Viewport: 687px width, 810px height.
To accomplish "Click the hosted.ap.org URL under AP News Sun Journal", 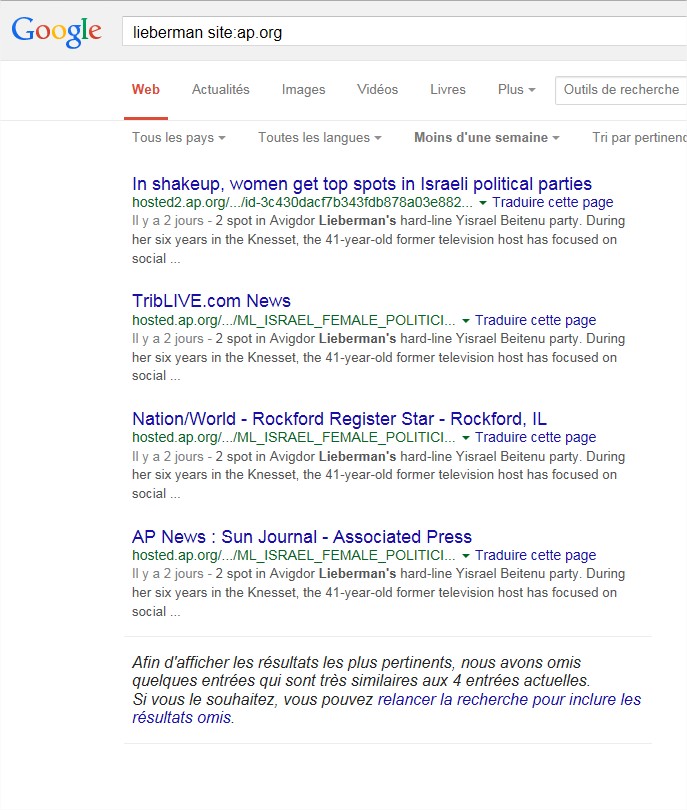I will tap(293, 555).
